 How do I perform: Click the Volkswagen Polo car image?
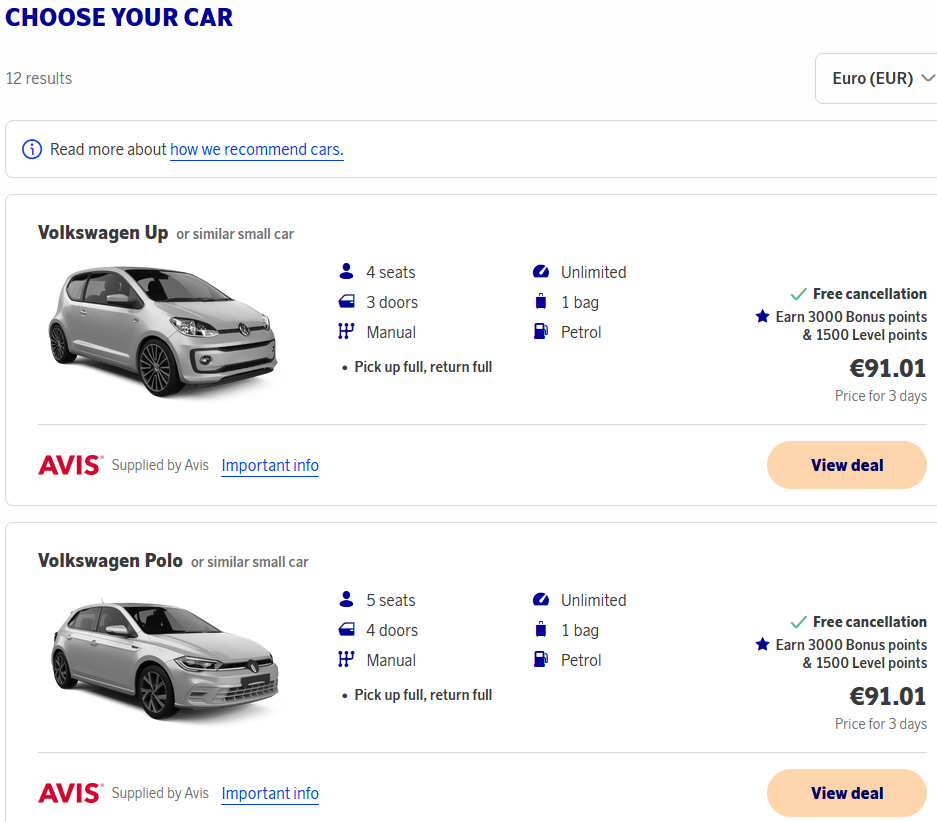tap(165, 660)
